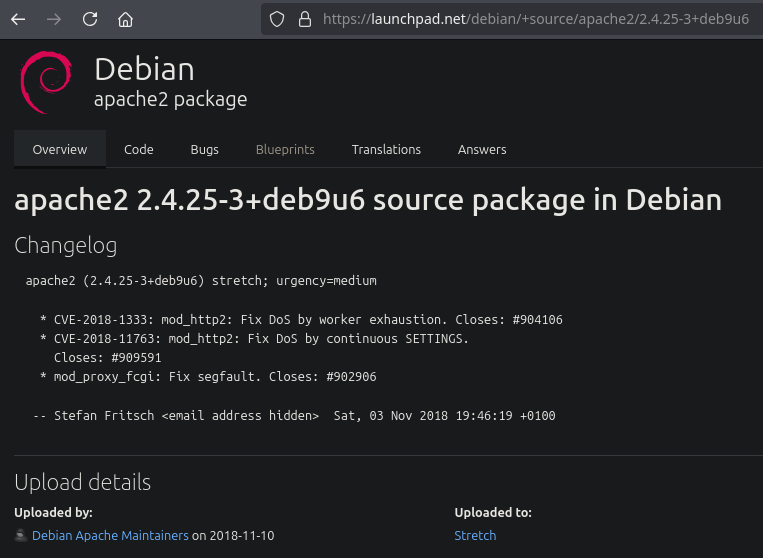The width and height of the screenshot is (763, 558).
Task: Follow the Stretch series link
Action: click(x=475, y=535)
